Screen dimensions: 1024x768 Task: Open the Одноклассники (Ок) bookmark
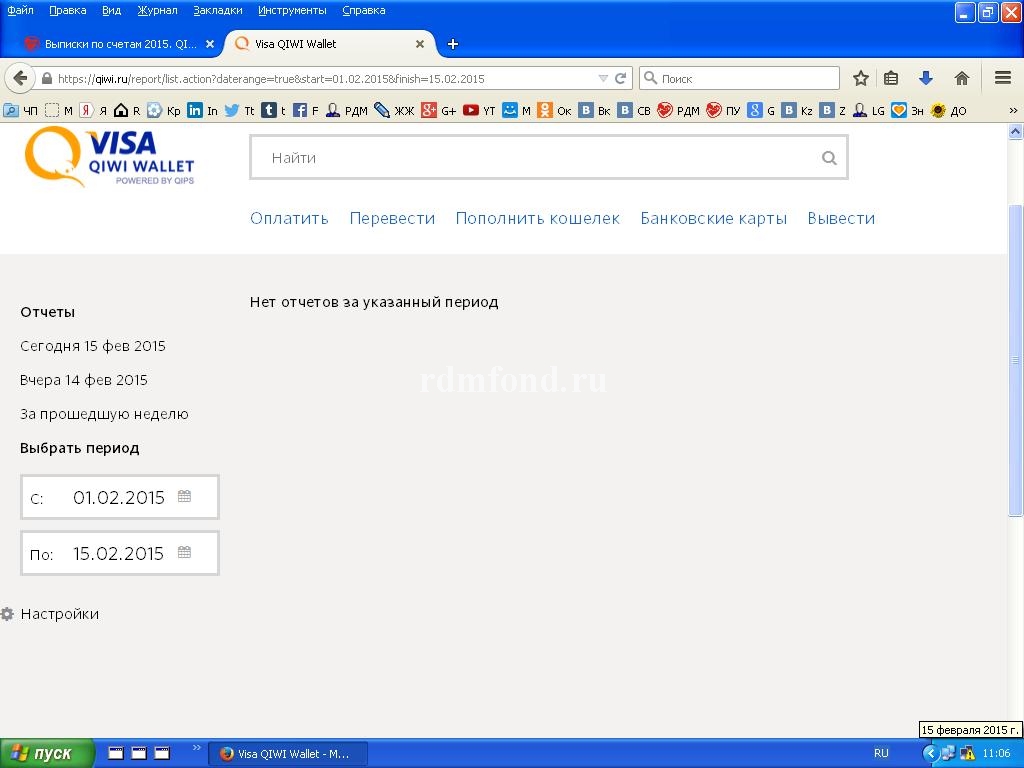click(554, 110)
